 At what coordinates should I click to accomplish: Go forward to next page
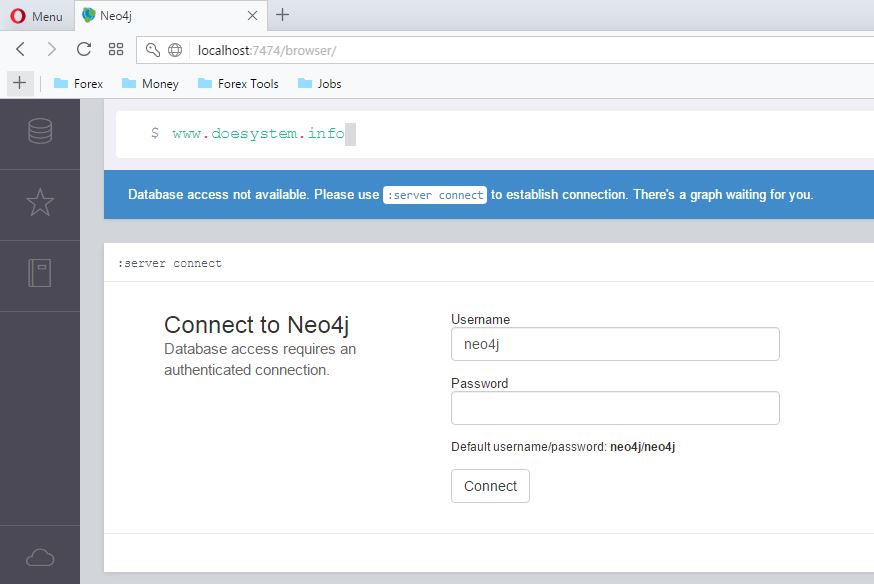click(x=51, y=50)
